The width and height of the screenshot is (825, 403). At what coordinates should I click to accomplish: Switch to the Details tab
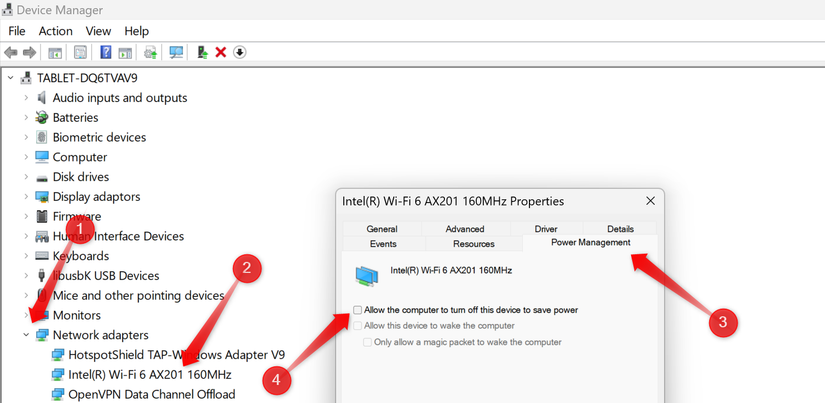pyautogui.click(x=620, y=229)
